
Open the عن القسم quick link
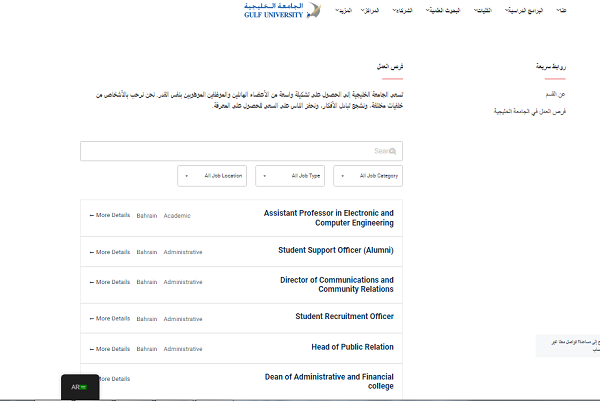(x=556, y=94)
